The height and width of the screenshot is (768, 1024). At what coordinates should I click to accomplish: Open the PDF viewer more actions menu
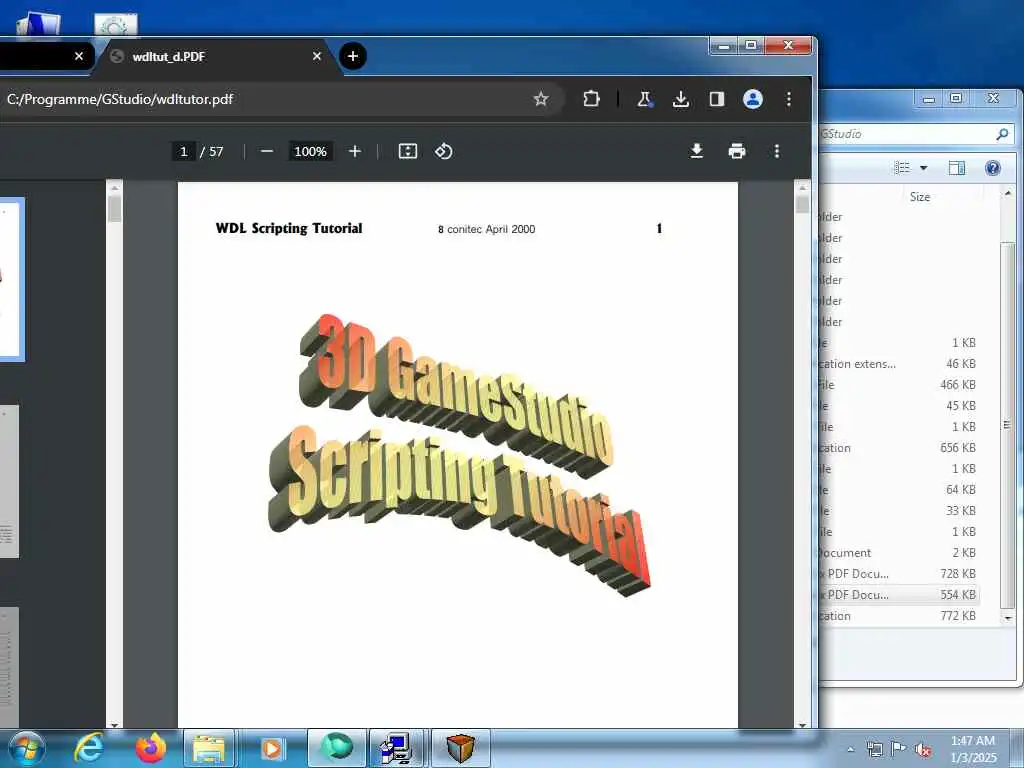point(776,152)
